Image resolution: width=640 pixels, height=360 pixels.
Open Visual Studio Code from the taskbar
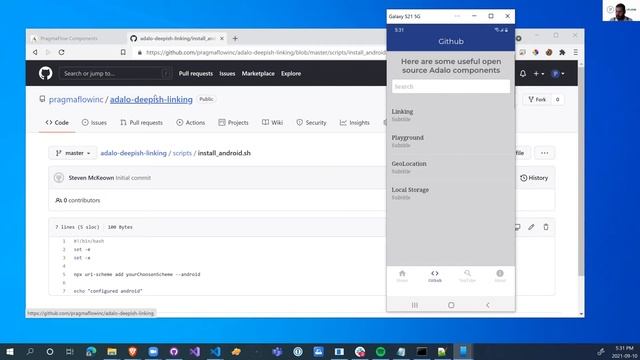(216, 351)
